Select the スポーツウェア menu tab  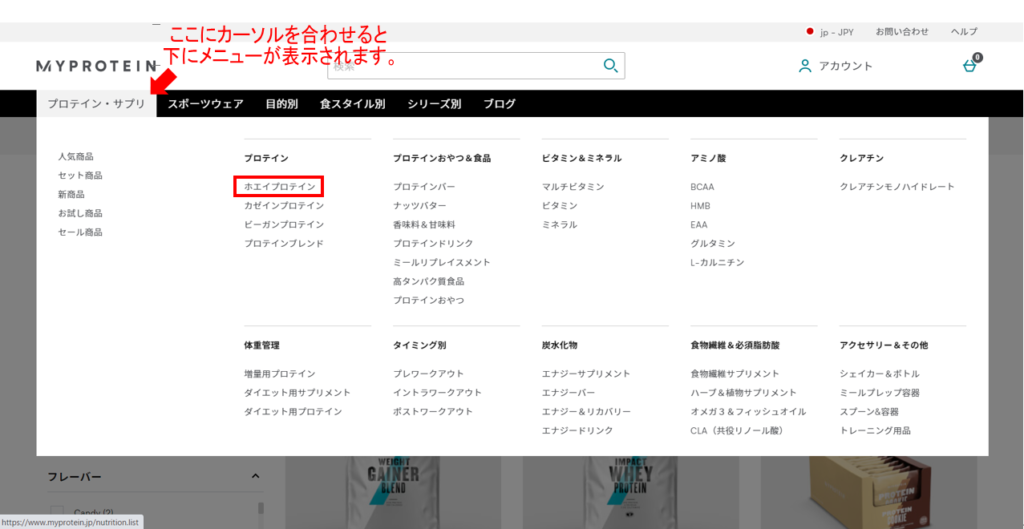tap(206, 103)
